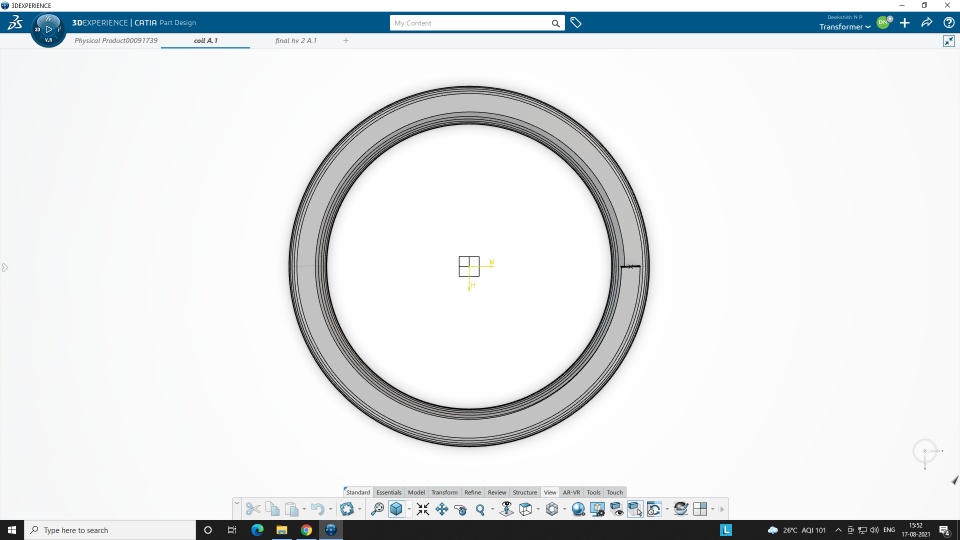This screenshot has height=540, width=960.
Task: Click the Copy icon in toolbar
Action: [x=272, y=509]
